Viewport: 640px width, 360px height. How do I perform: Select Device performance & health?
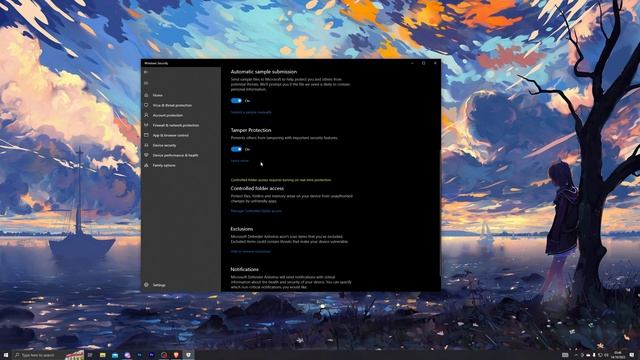[x=176, y=155]
